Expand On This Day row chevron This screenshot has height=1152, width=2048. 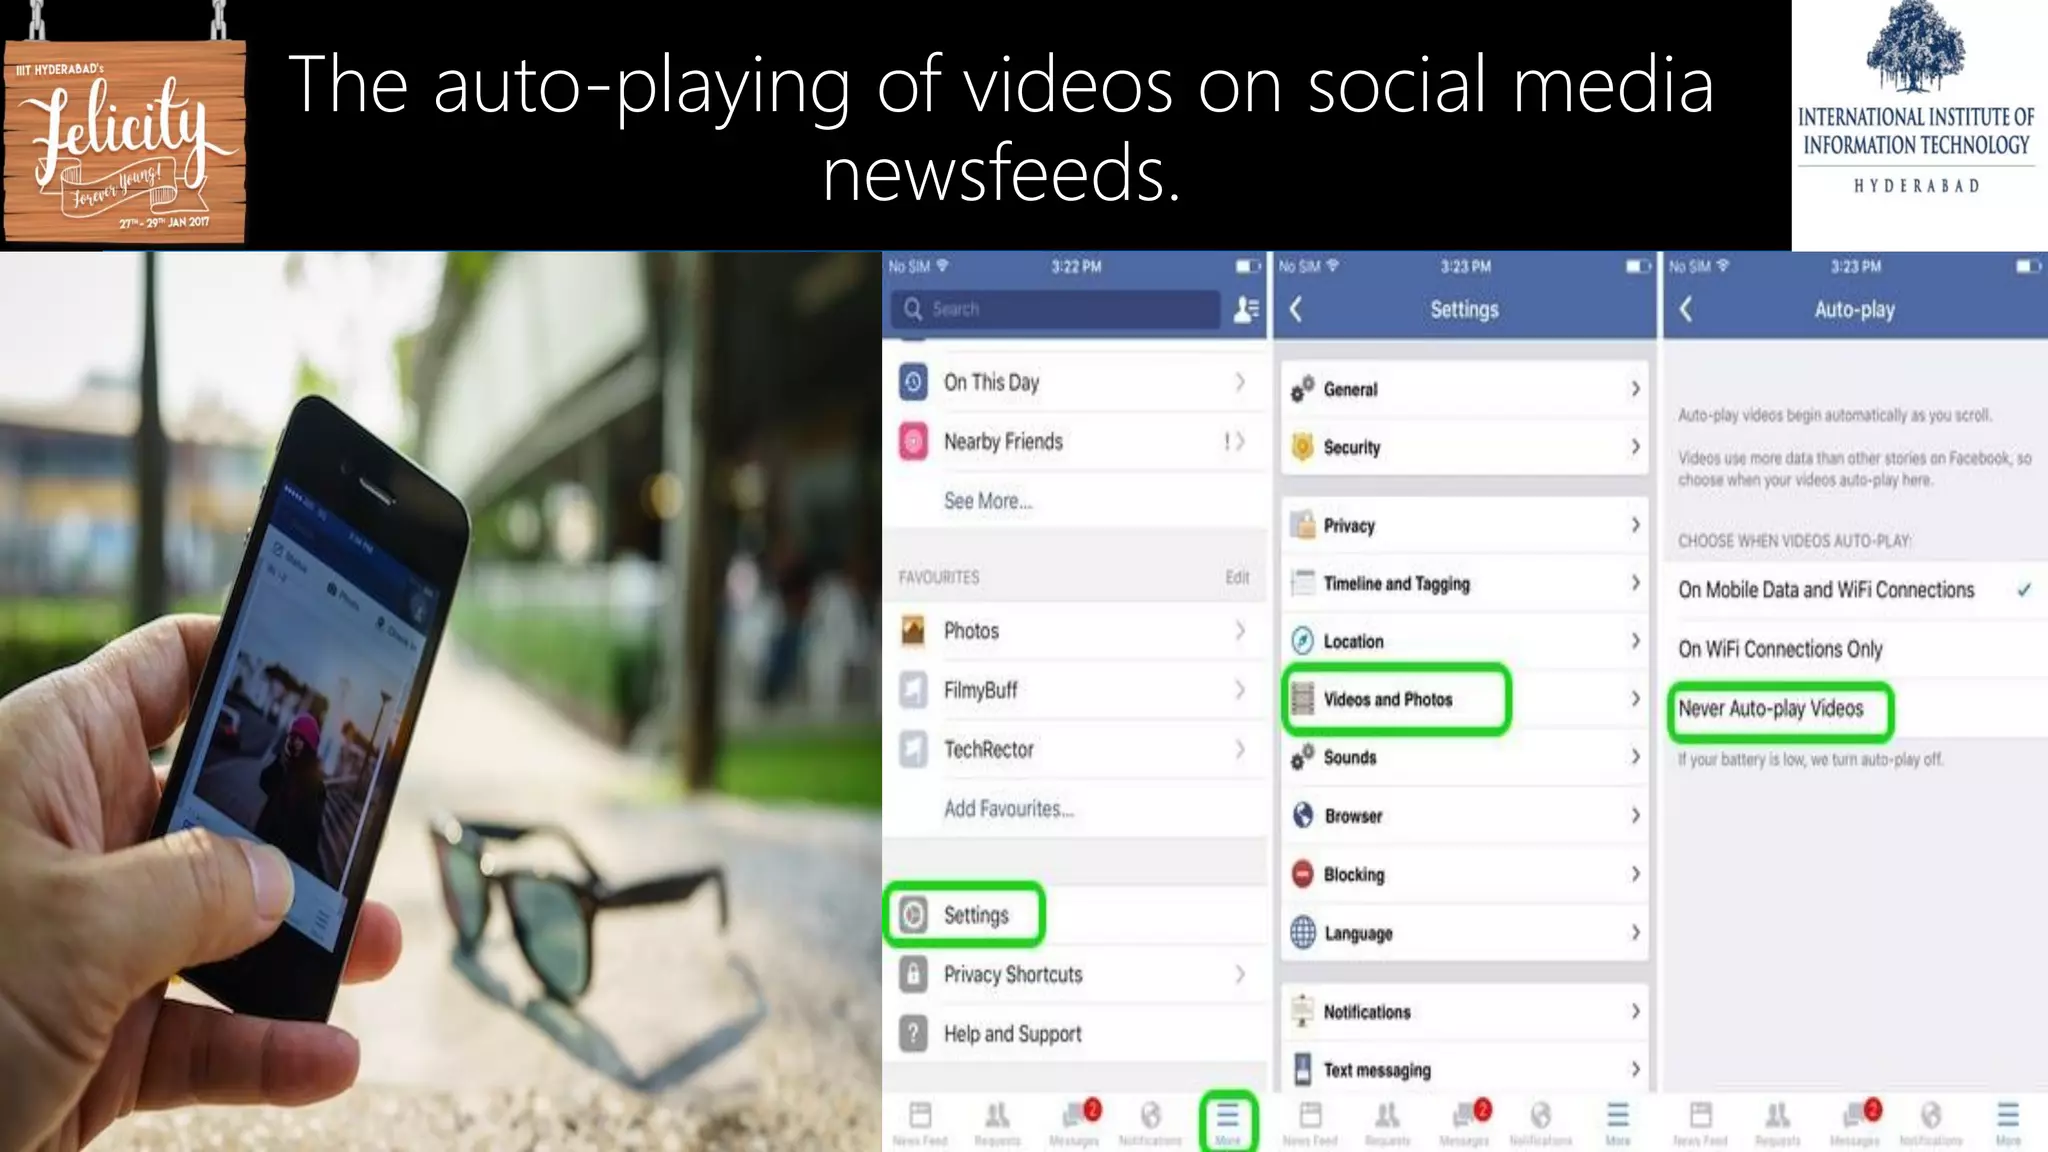[x=1240, y=382]
